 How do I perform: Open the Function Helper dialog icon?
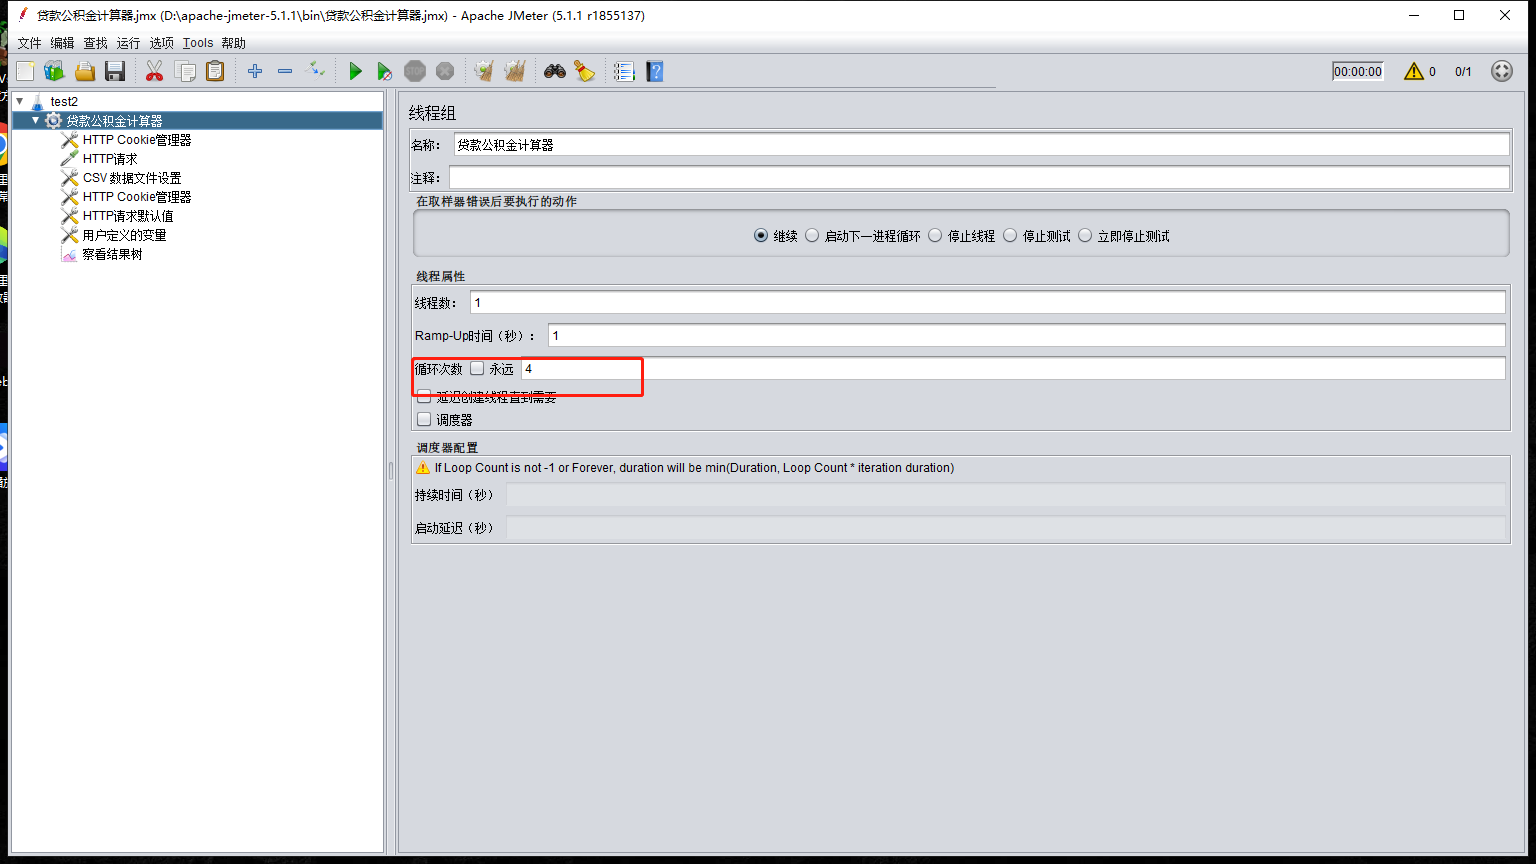click(x=624, y=71)
